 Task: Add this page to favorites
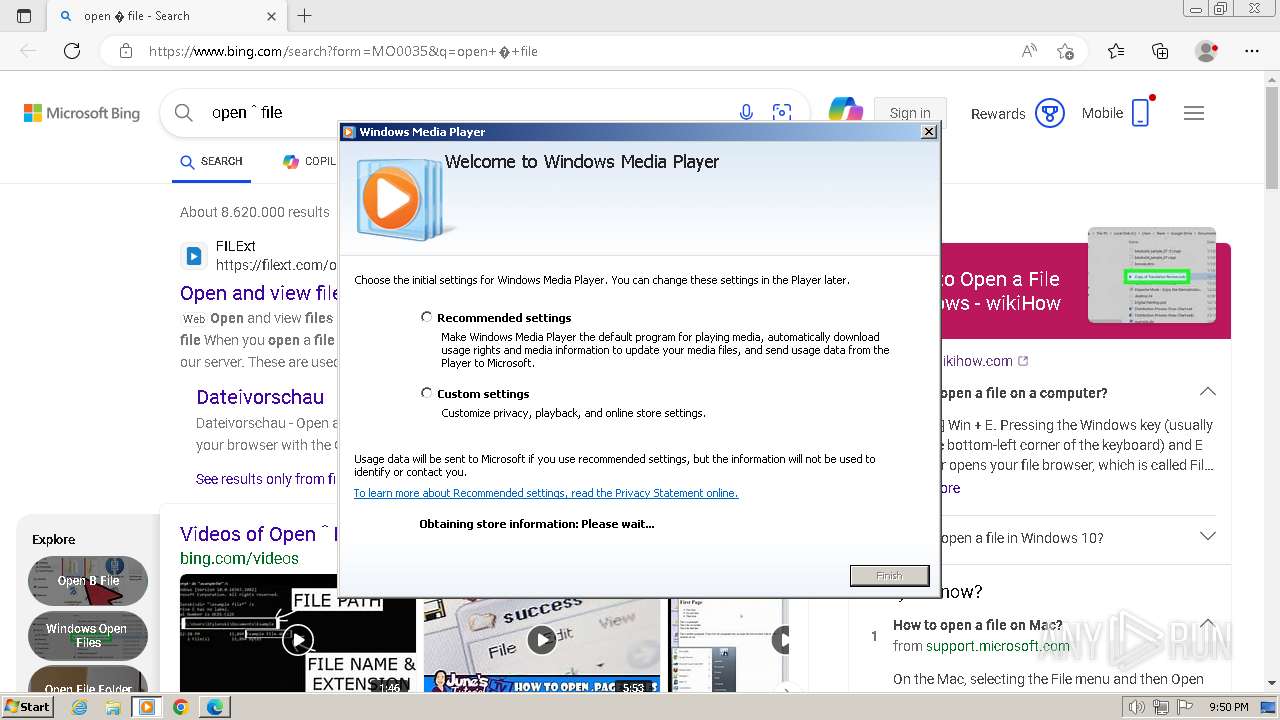(1066, 51)
